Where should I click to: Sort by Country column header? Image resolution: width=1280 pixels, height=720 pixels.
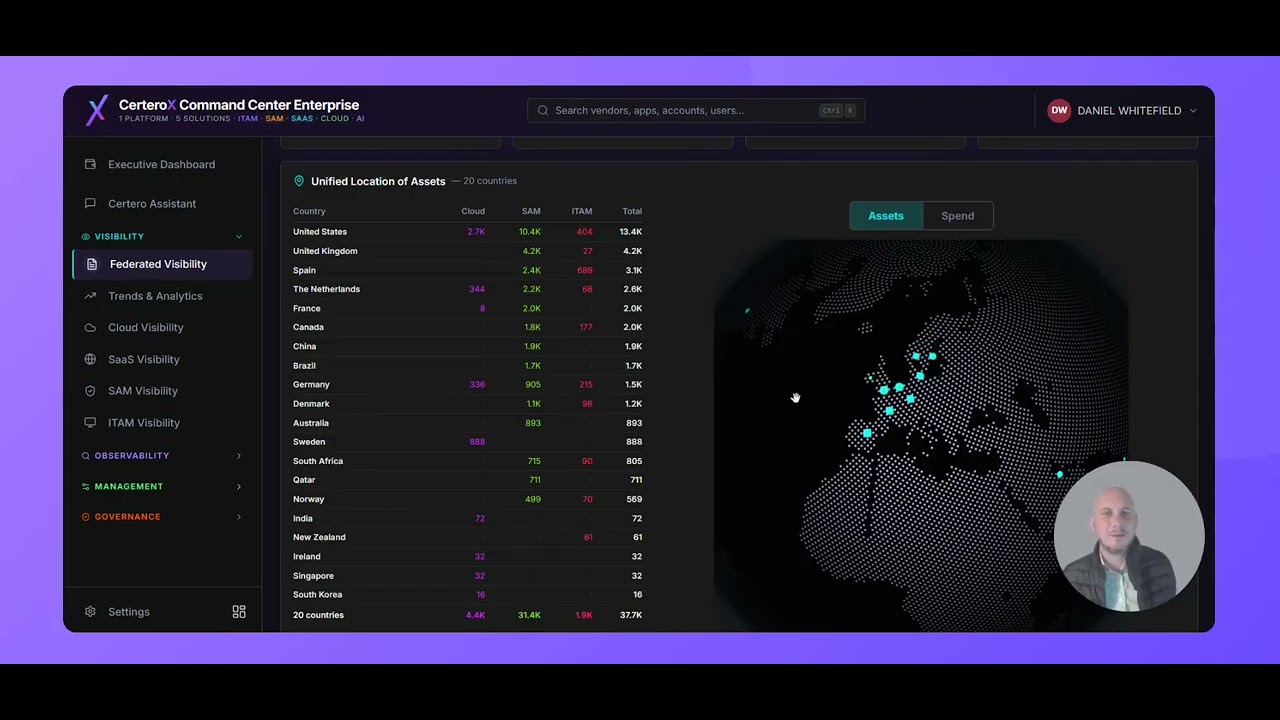click(309, 211)
